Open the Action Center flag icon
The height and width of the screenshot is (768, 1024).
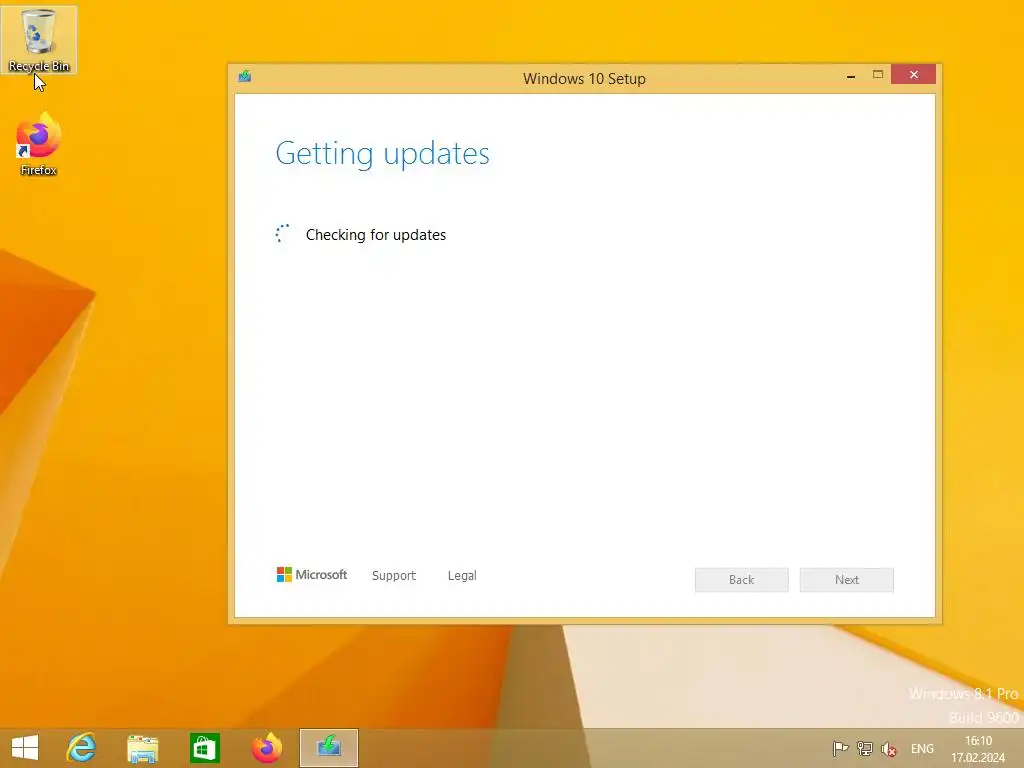click(x=840, y=748)
